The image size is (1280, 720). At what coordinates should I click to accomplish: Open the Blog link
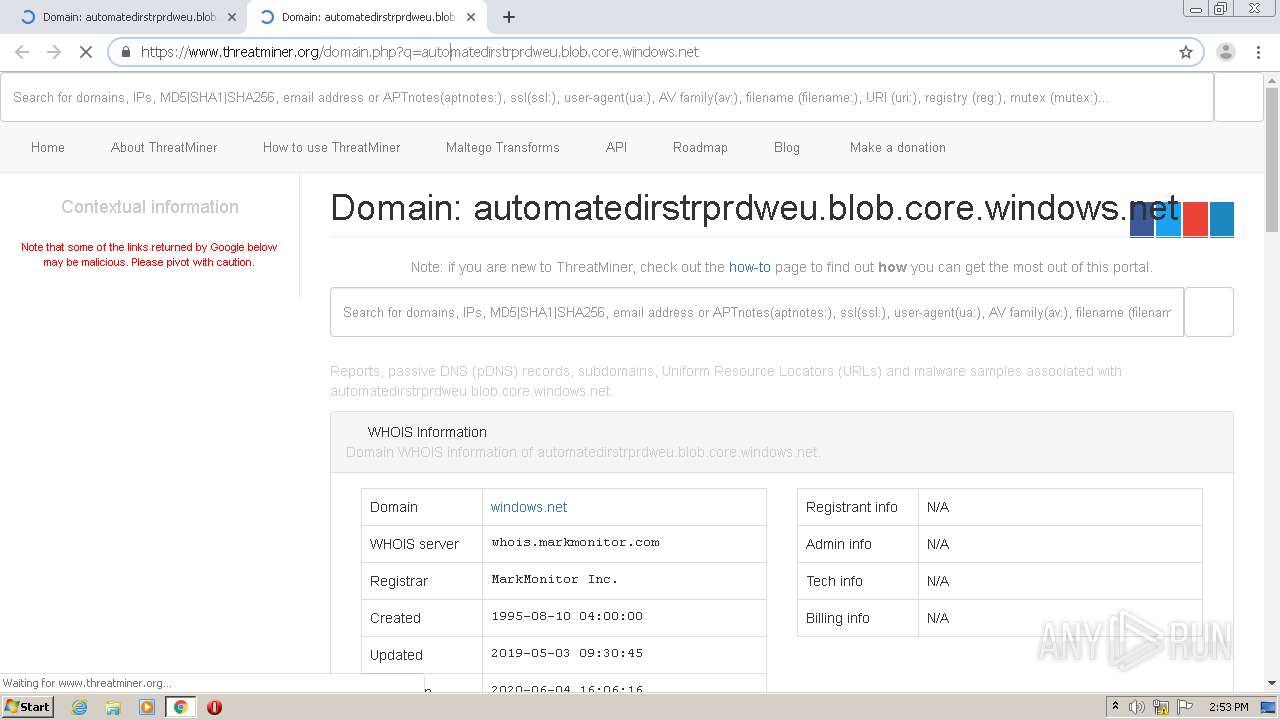(x=787, y=147)
